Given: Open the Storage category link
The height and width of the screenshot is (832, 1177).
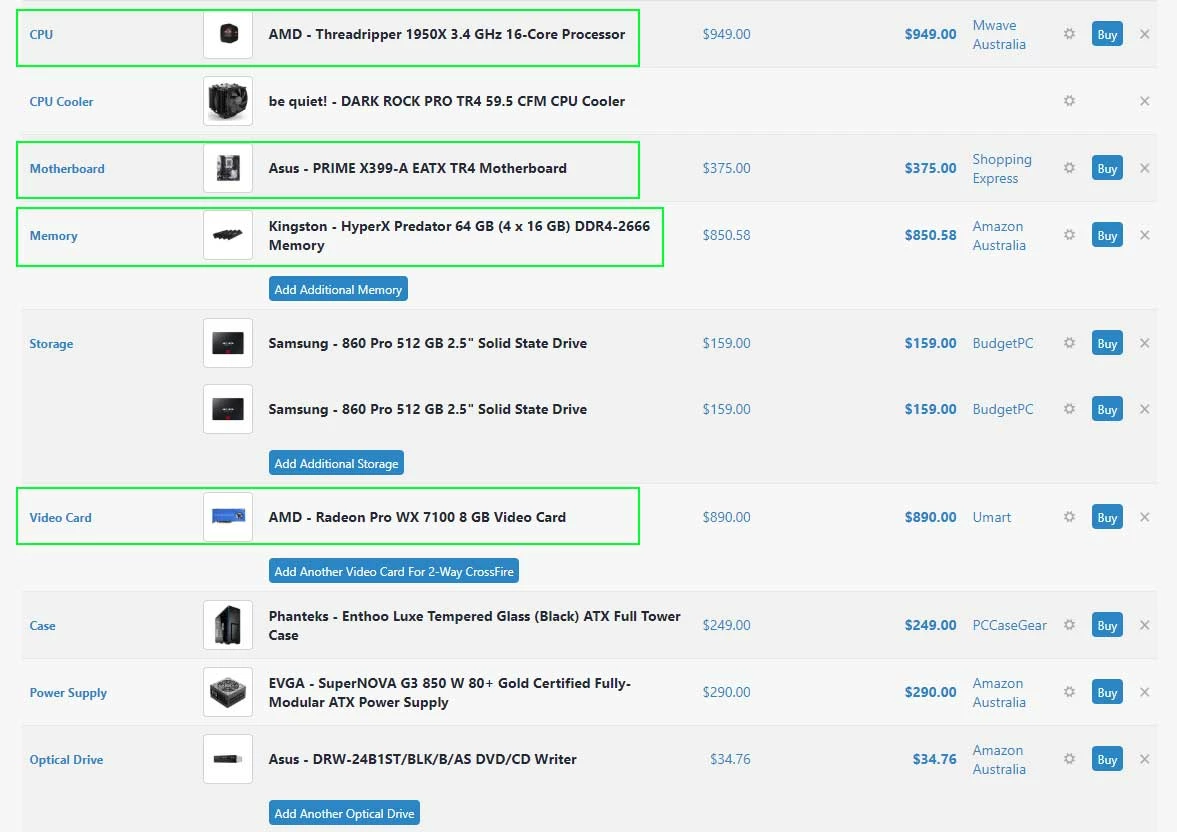Looking at the screenshot, I should 51,343.
